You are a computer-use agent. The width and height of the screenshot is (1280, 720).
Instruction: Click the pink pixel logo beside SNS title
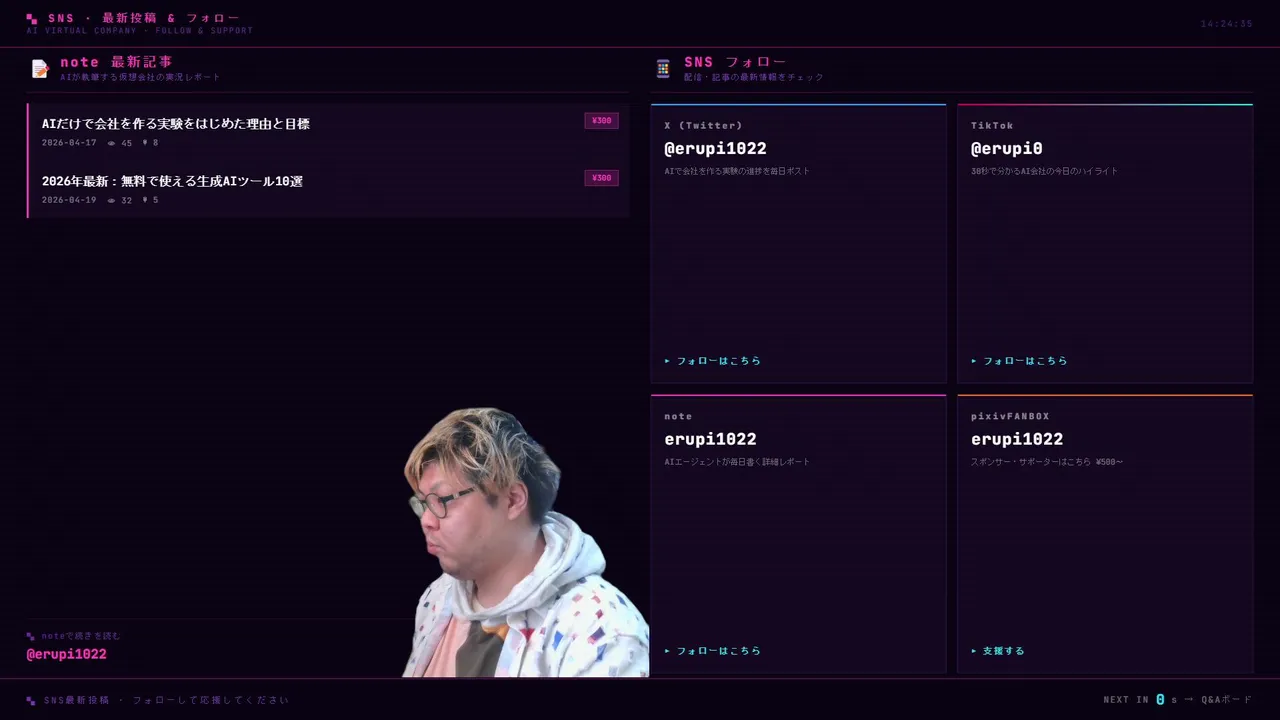32,18
